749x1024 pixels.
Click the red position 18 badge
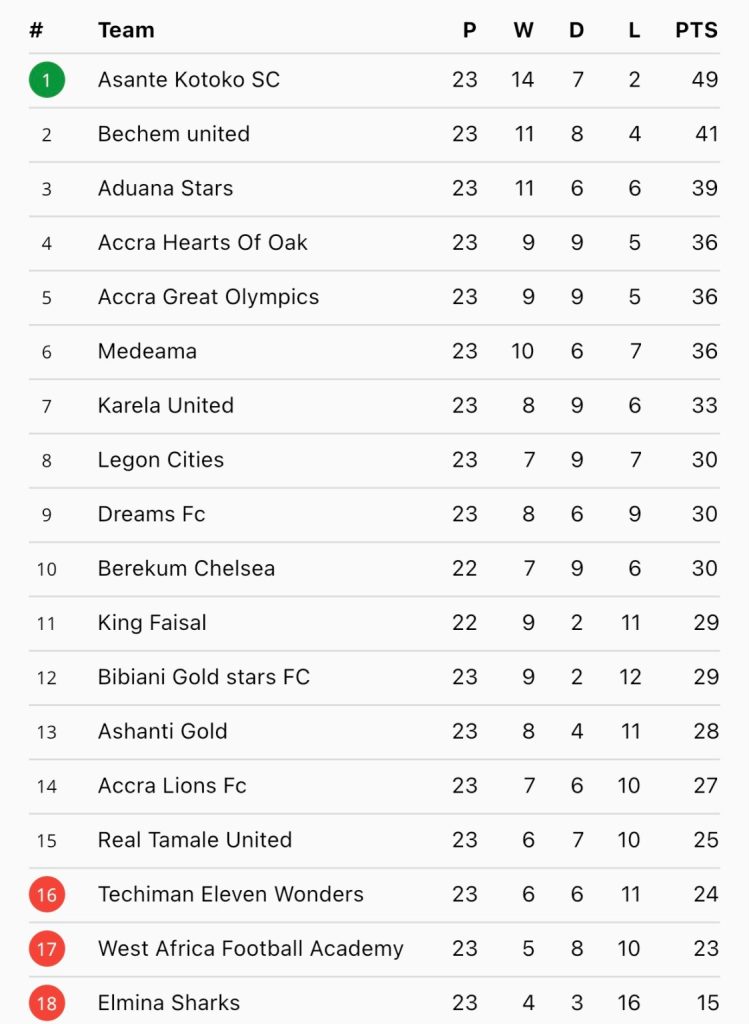[x=47, y=1002]
